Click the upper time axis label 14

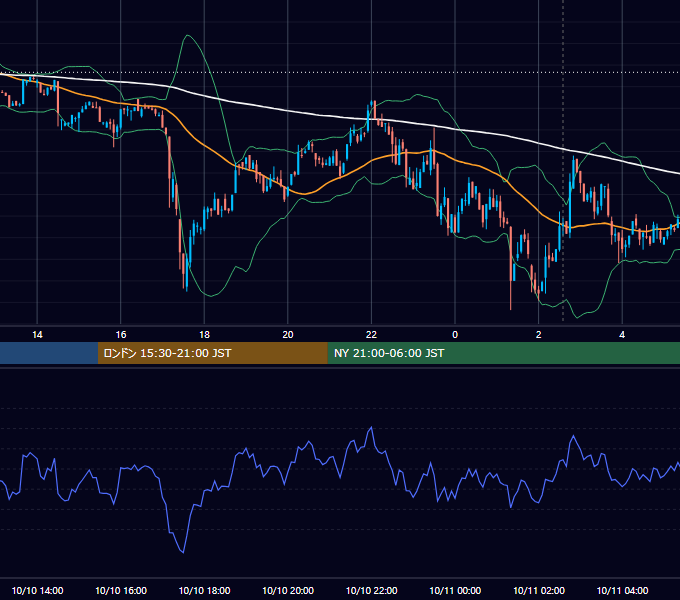tap(37, 335)
